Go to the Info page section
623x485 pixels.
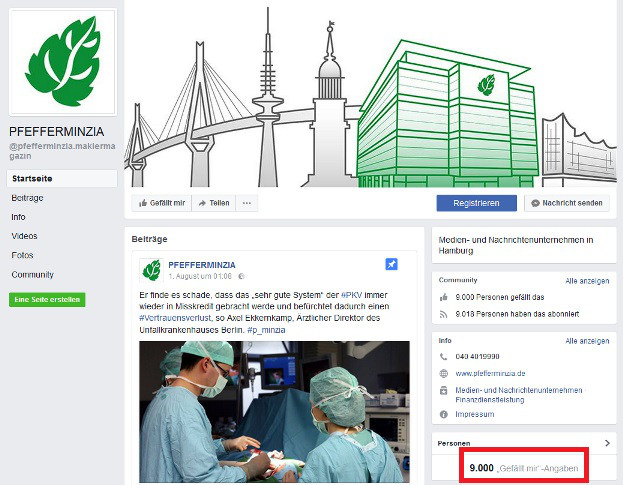18,217
